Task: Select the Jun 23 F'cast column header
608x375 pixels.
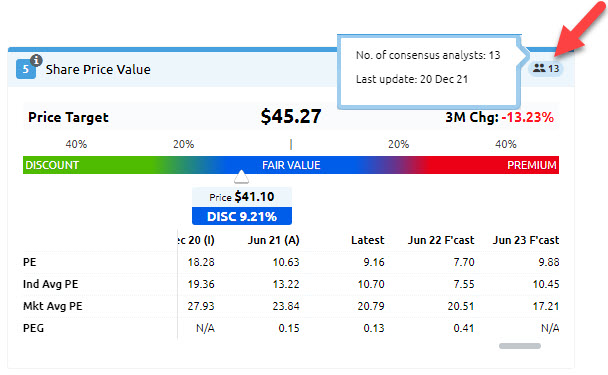Action: pos(526,240)
